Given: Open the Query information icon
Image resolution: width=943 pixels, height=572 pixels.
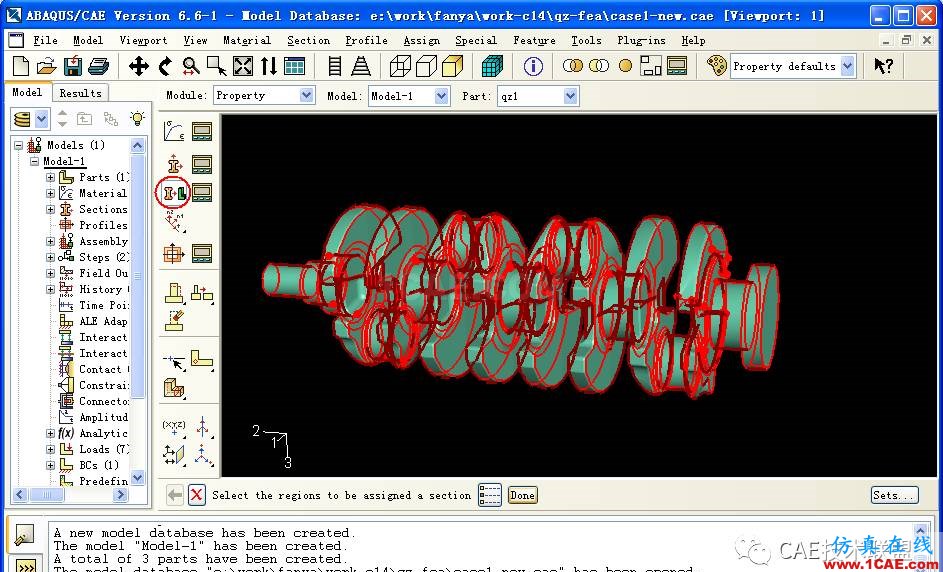Looking at the screenshot, I should coord(533,66).
